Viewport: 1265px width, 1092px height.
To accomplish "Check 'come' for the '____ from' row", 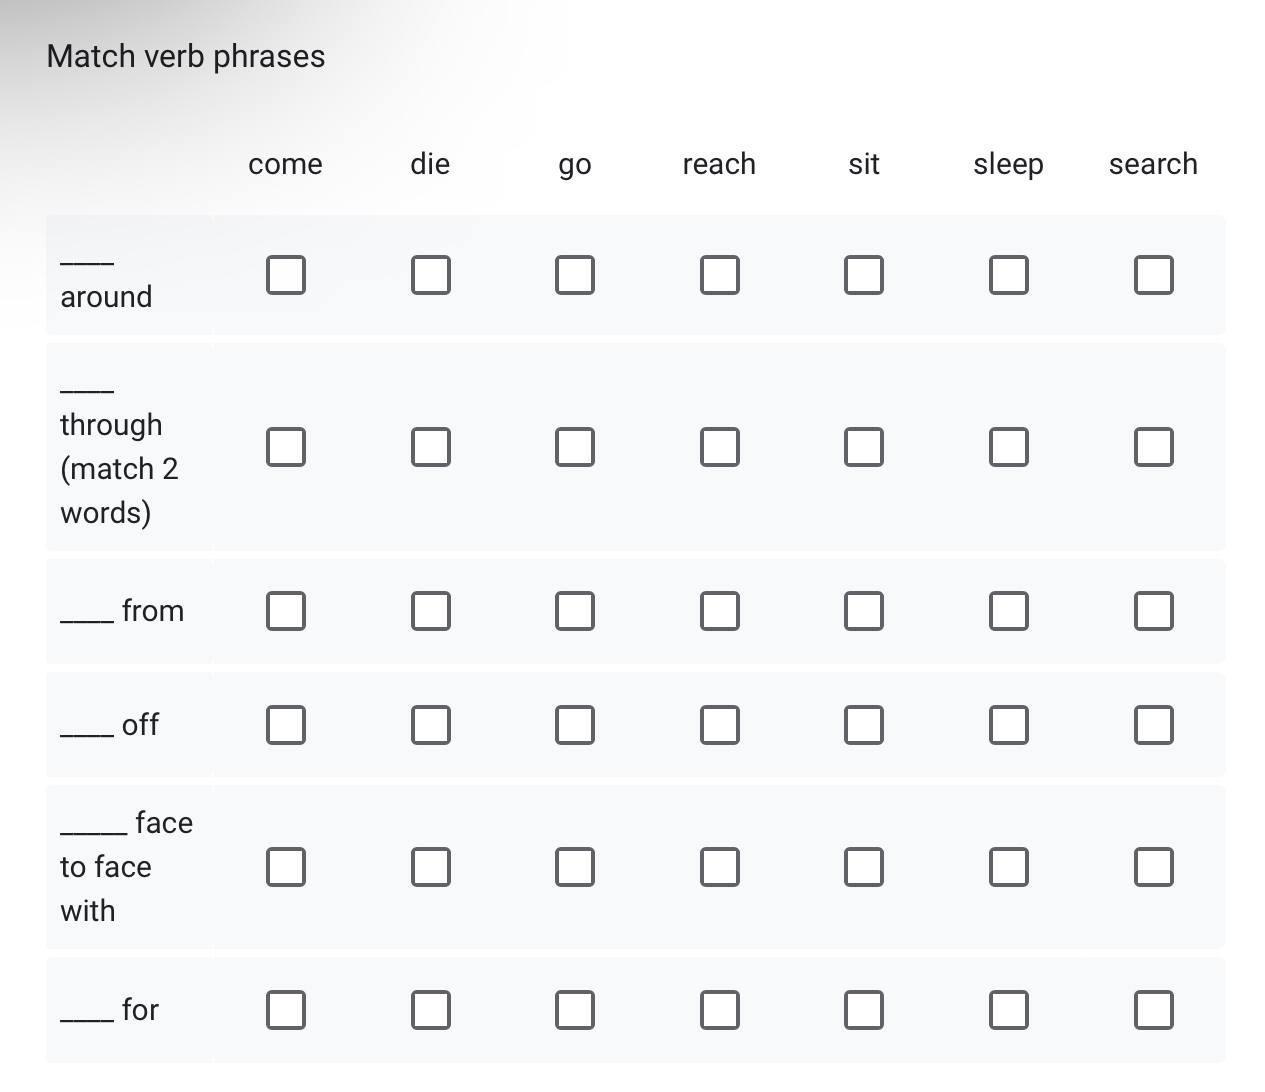I will click(285, 611).
